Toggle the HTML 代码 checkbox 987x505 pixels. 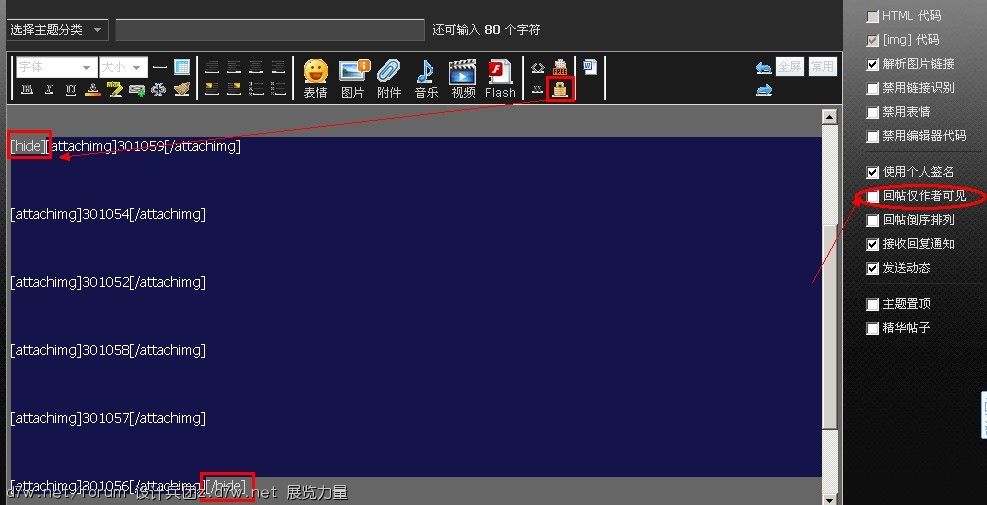[872, 16]
